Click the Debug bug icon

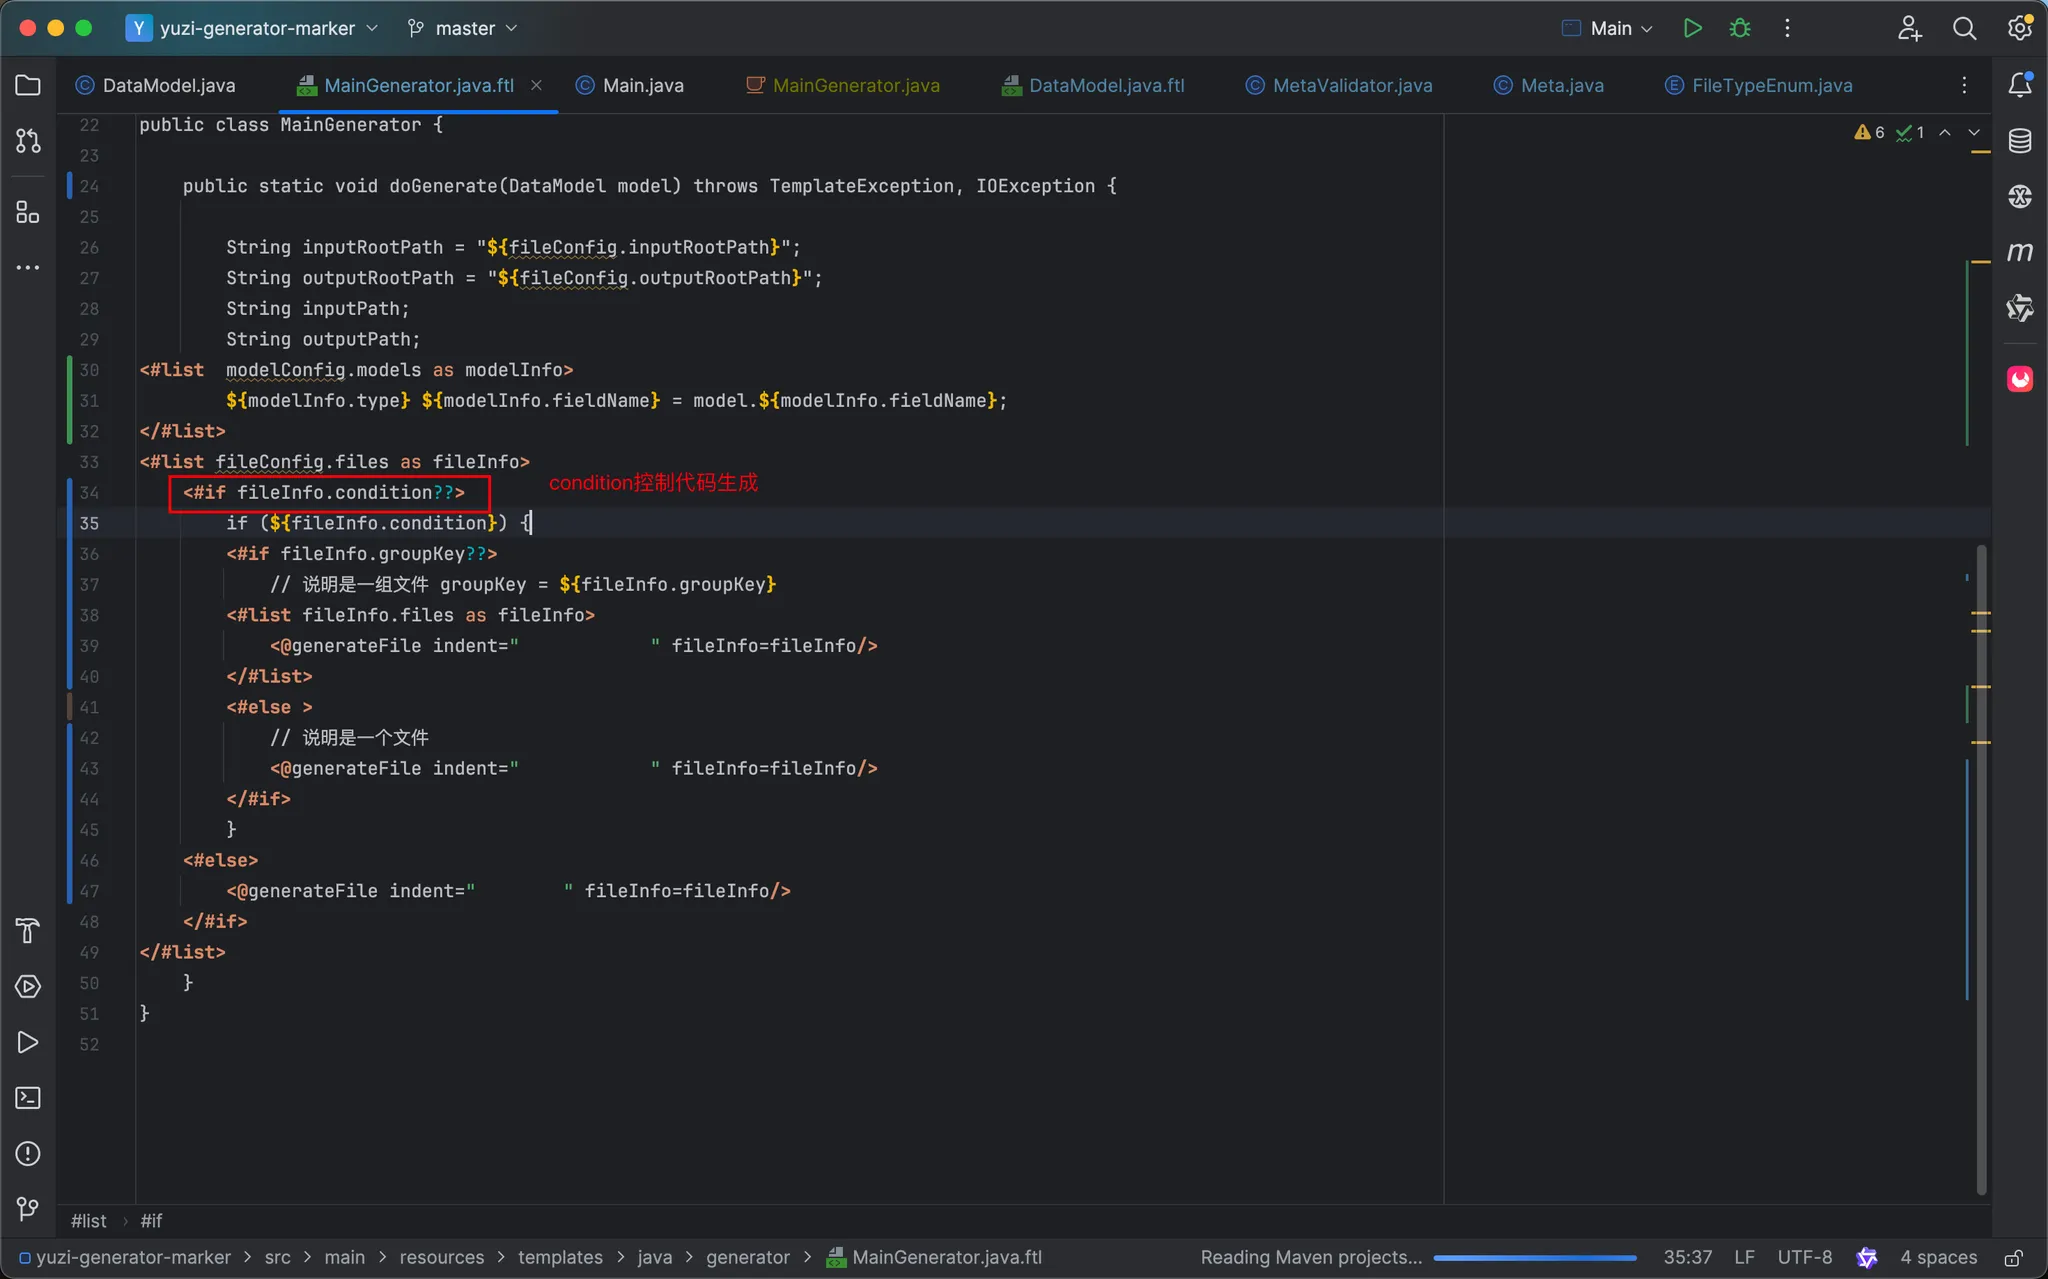[x=1740, y=28]
